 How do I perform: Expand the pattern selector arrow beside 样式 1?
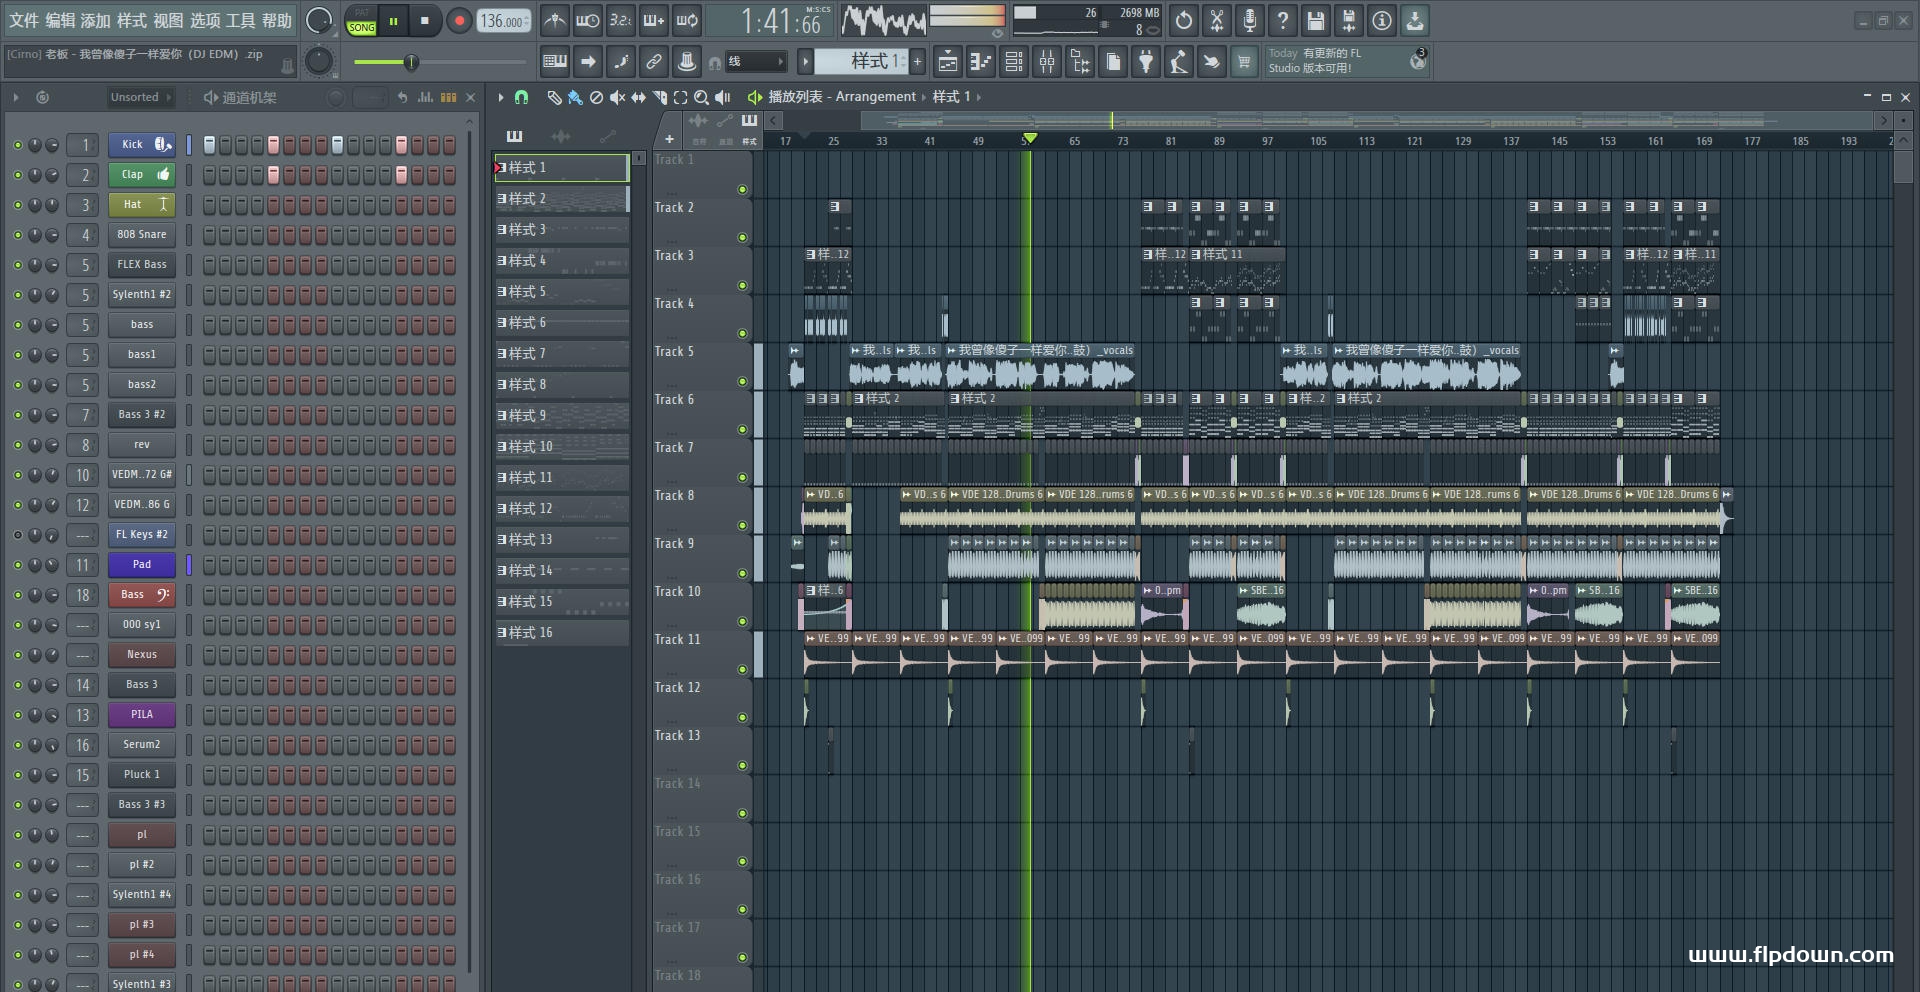805,62
